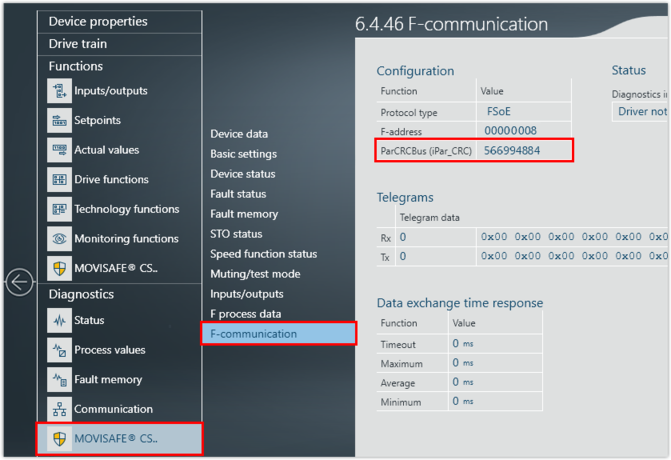This screenshot has width=671, height=460.
Task: Expand the Drive train section
Action: [x=78, y=44]
